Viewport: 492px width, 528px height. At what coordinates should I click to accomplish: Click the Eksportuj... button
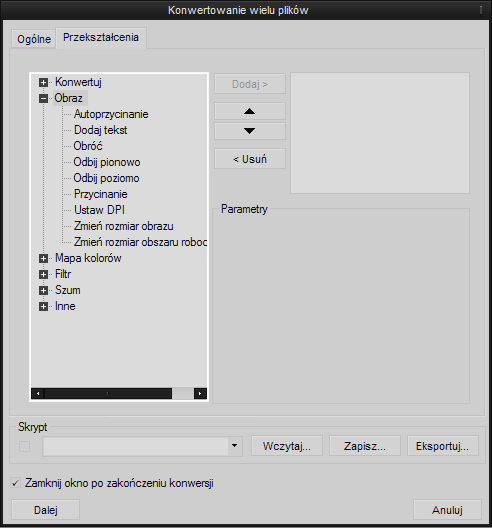442,446
